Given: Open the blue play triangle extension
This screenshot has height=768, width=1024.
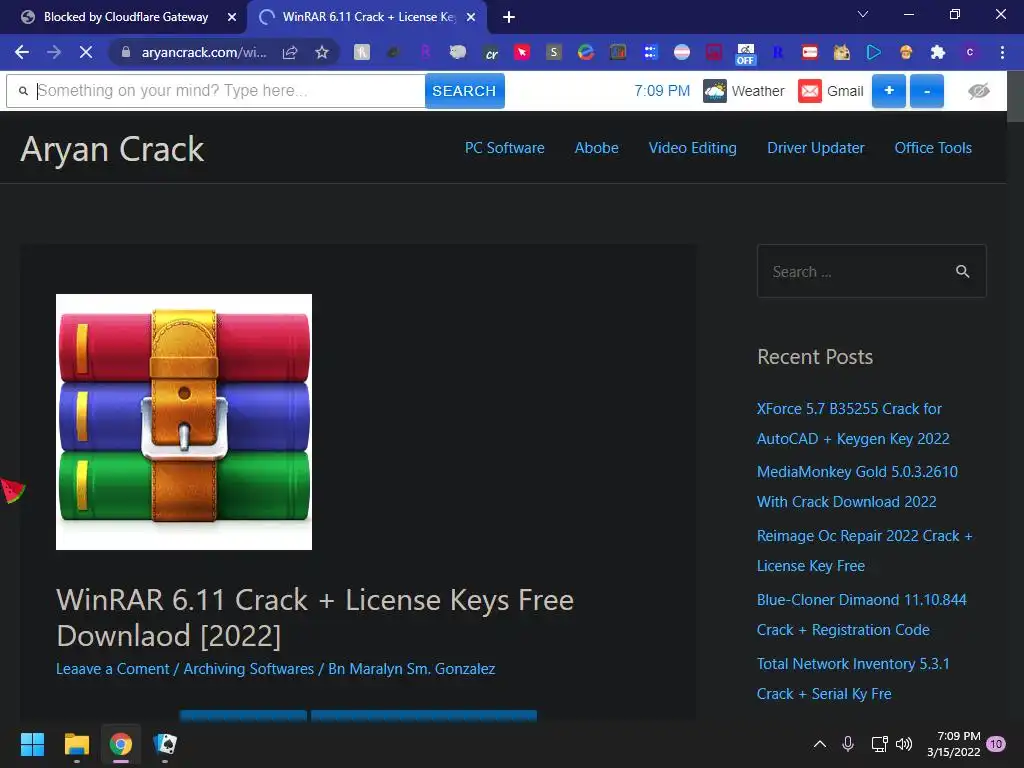Looking at the screenshot, I should tap(873, 52).
